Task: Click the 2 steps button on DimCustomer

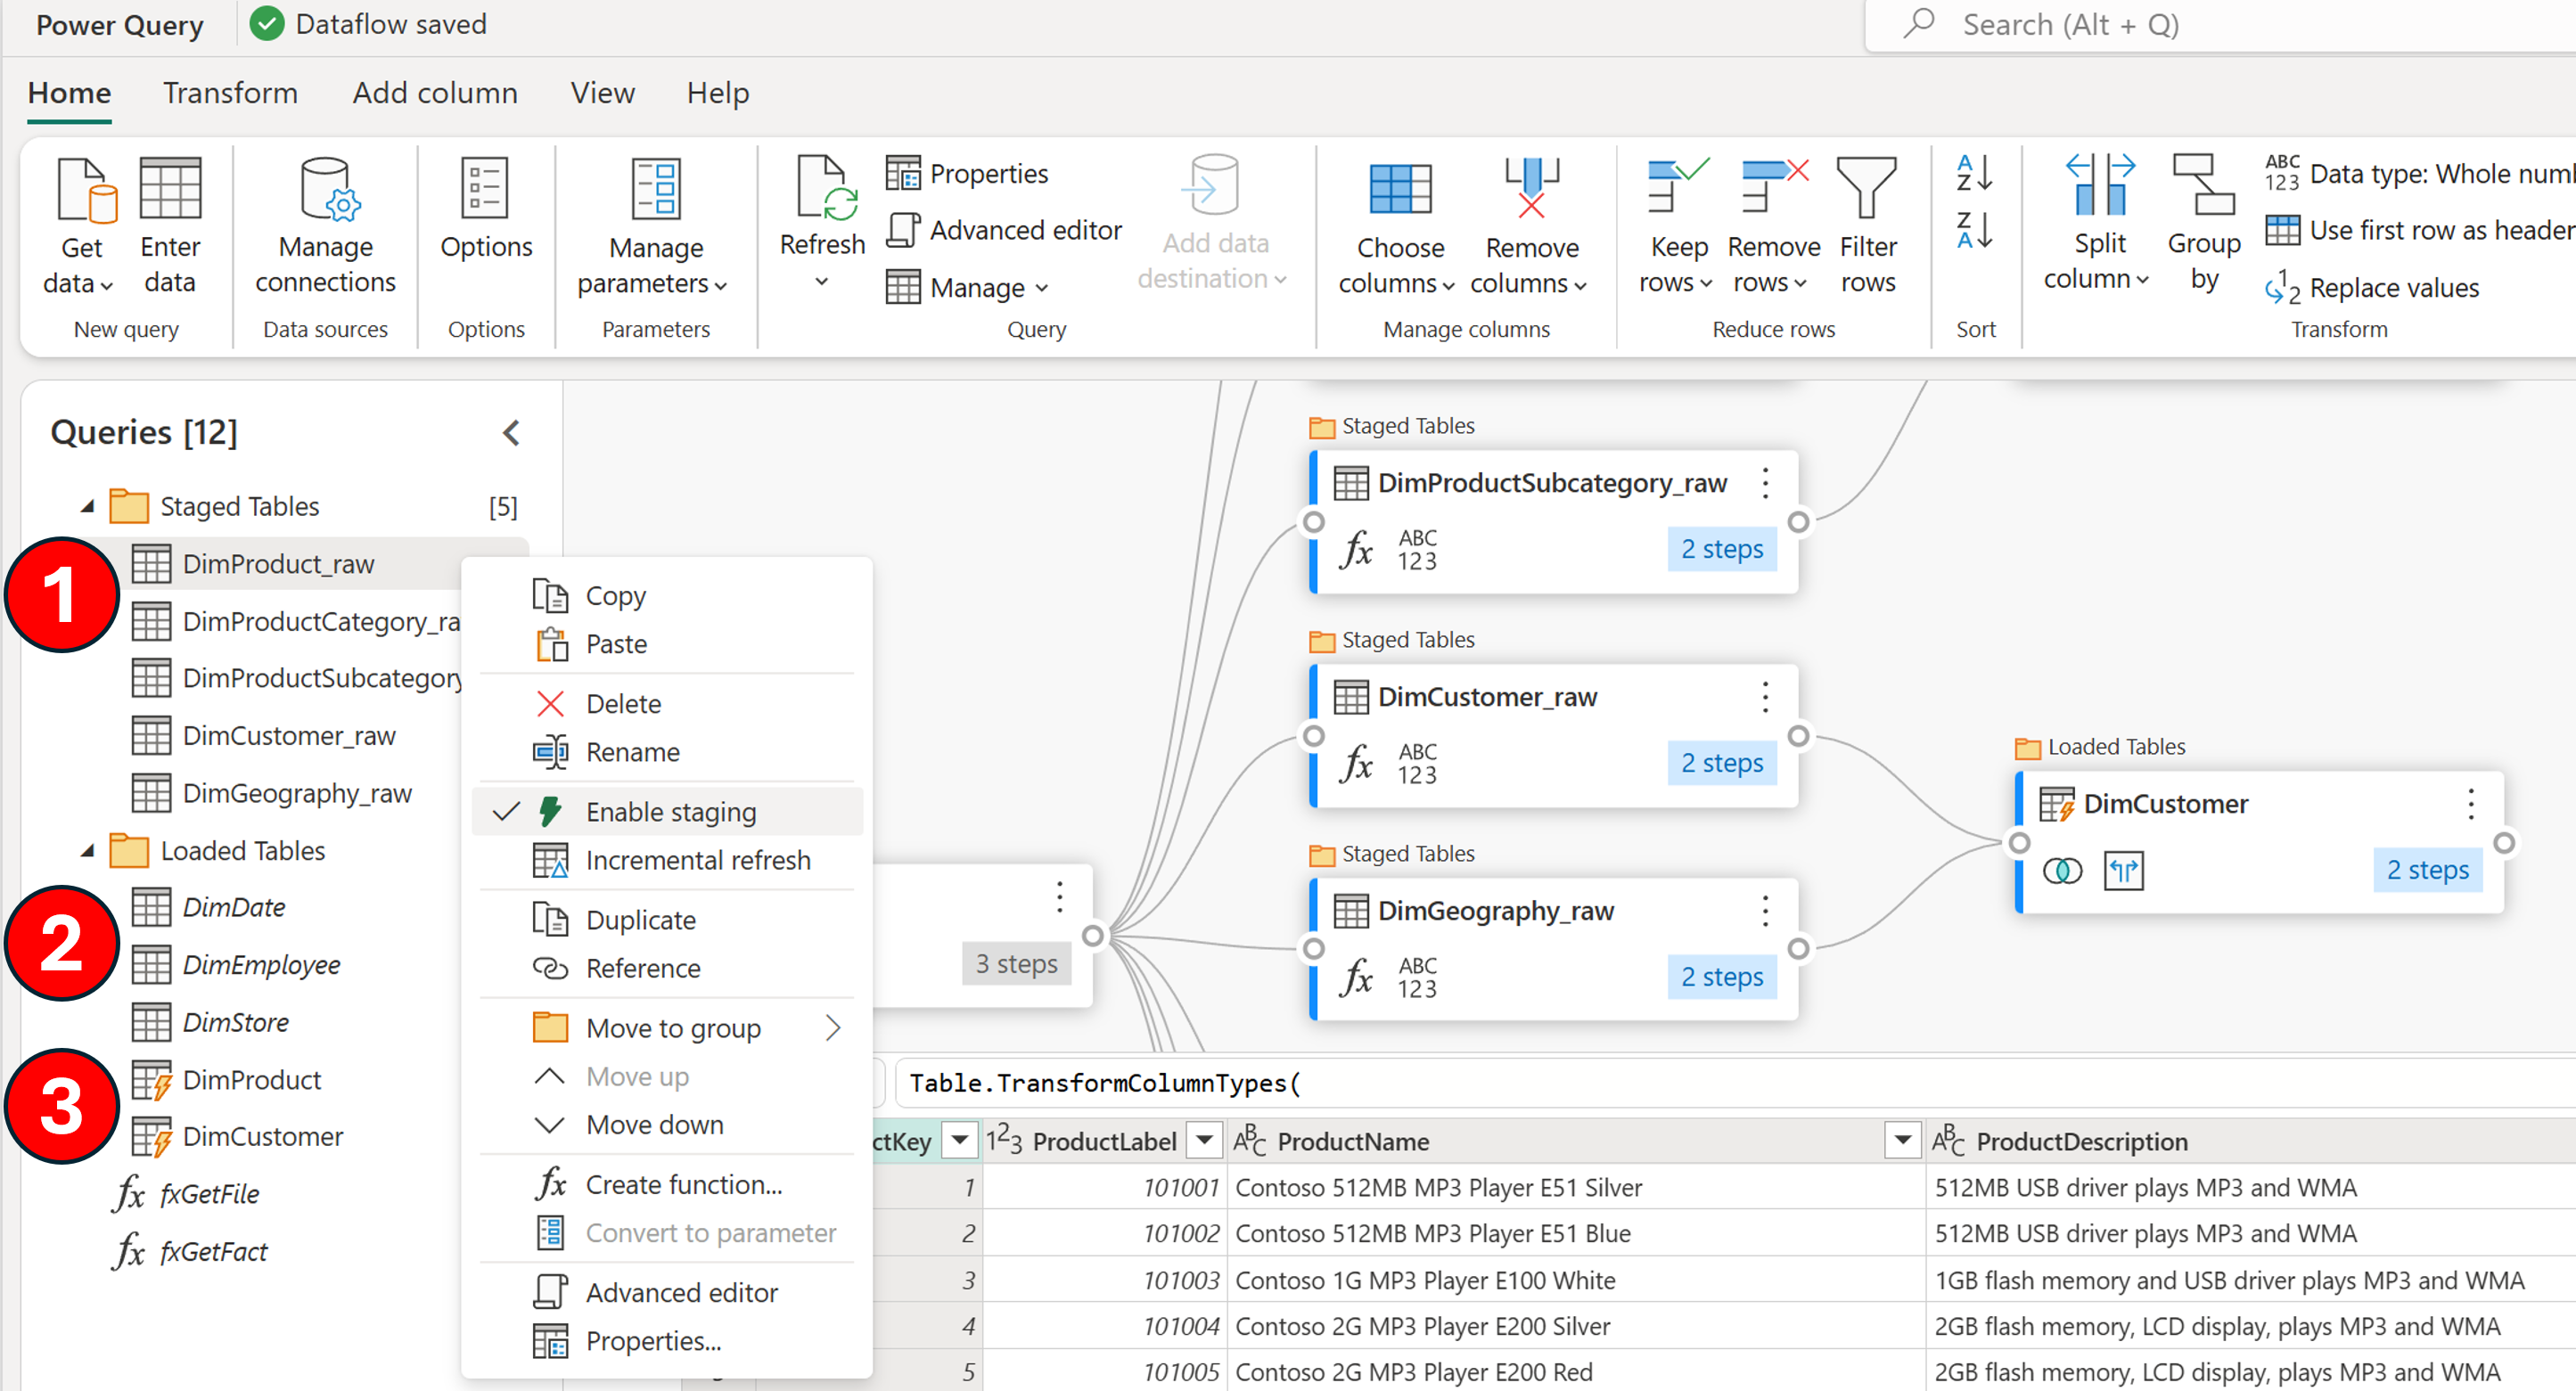Action: coord(2427,870)
